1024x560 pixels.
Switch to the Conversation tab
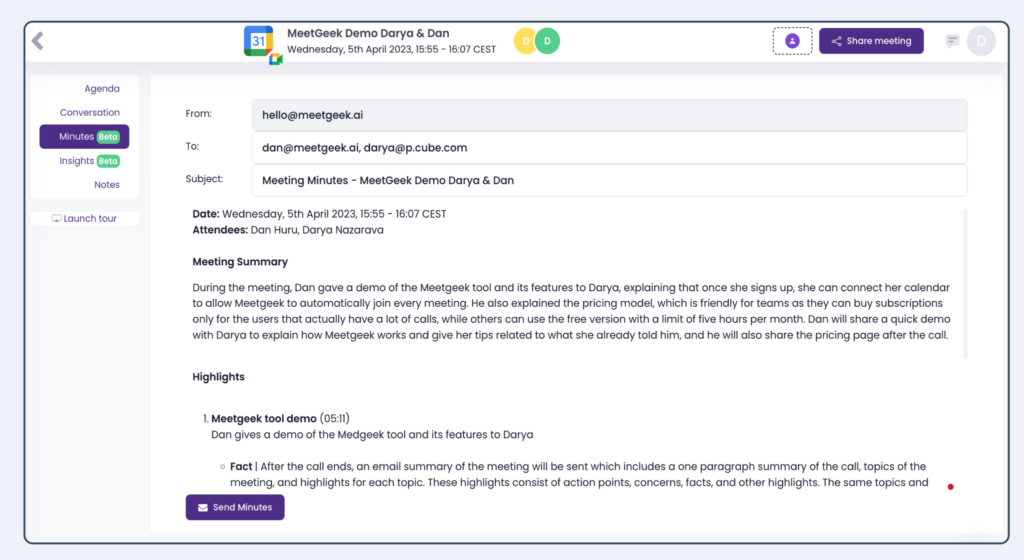pyautogui.click(x=89, y=112)
